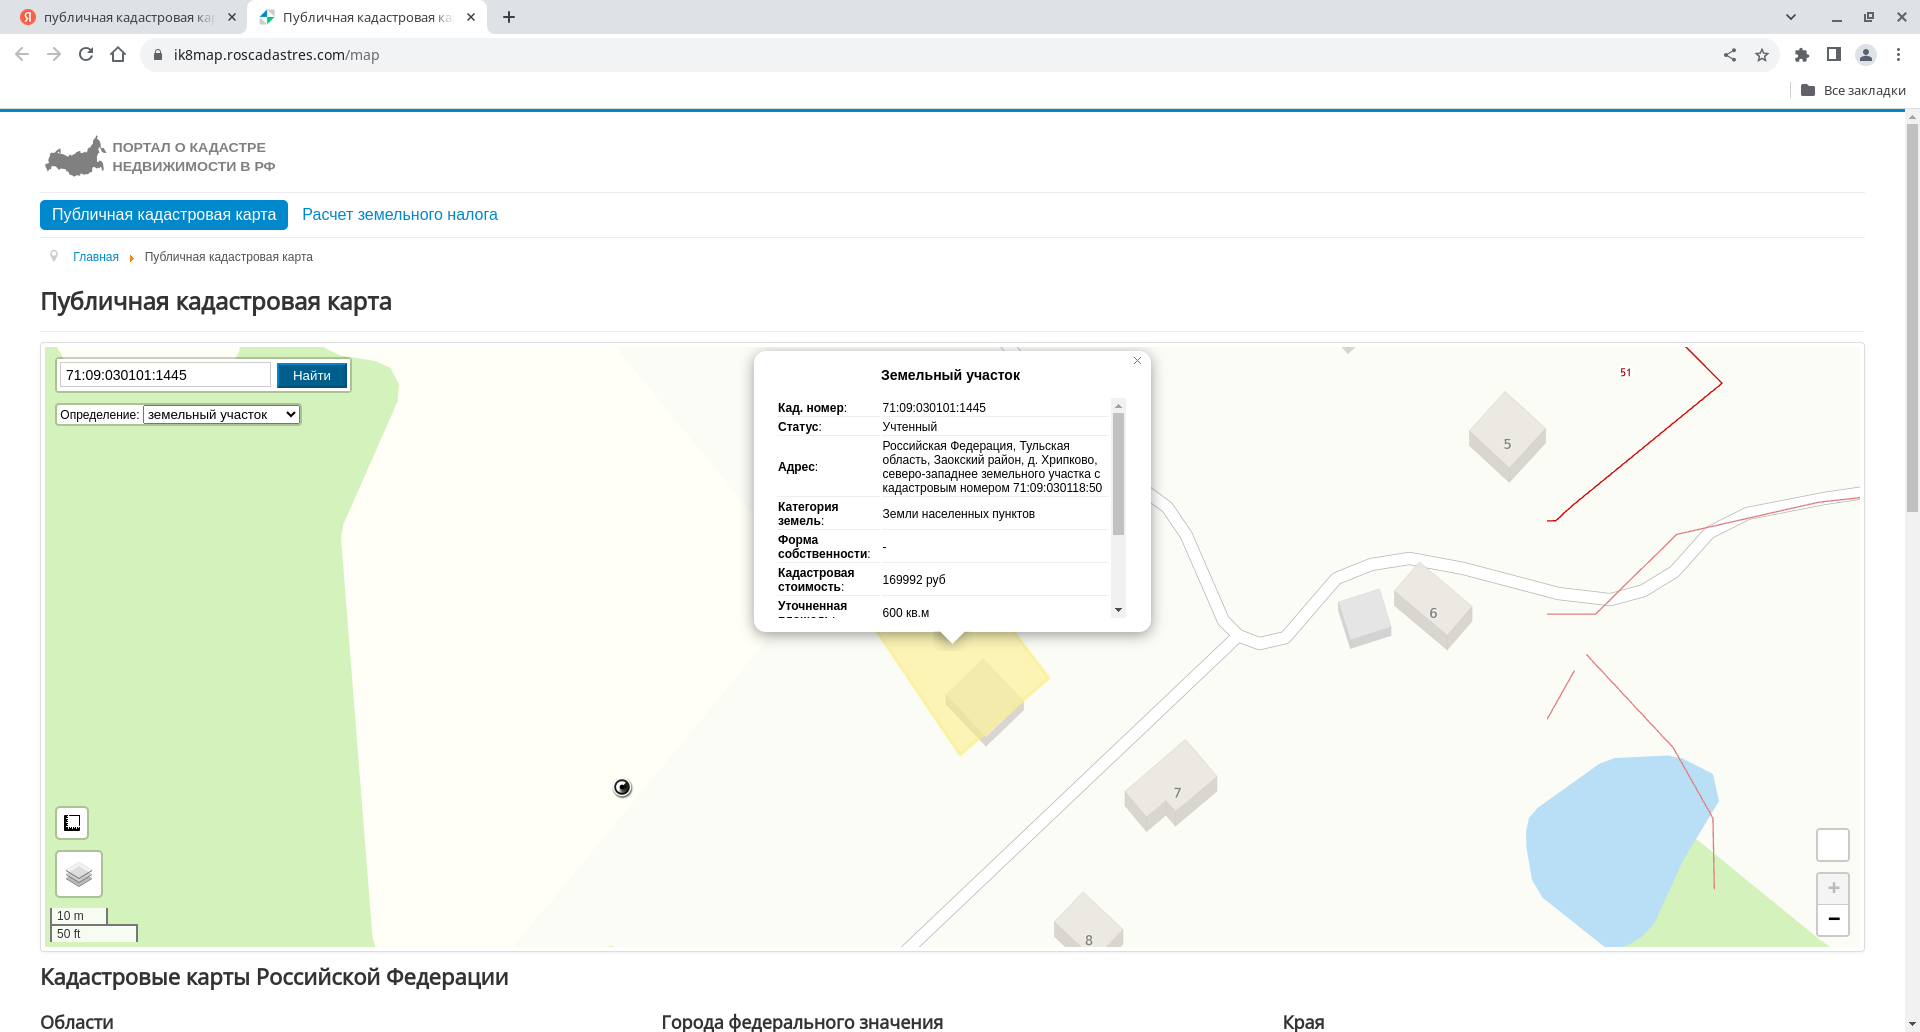The image size is (1920, 1032).
Task: Open Расчет земельного налога menu item
Action: tap(399, 215)
